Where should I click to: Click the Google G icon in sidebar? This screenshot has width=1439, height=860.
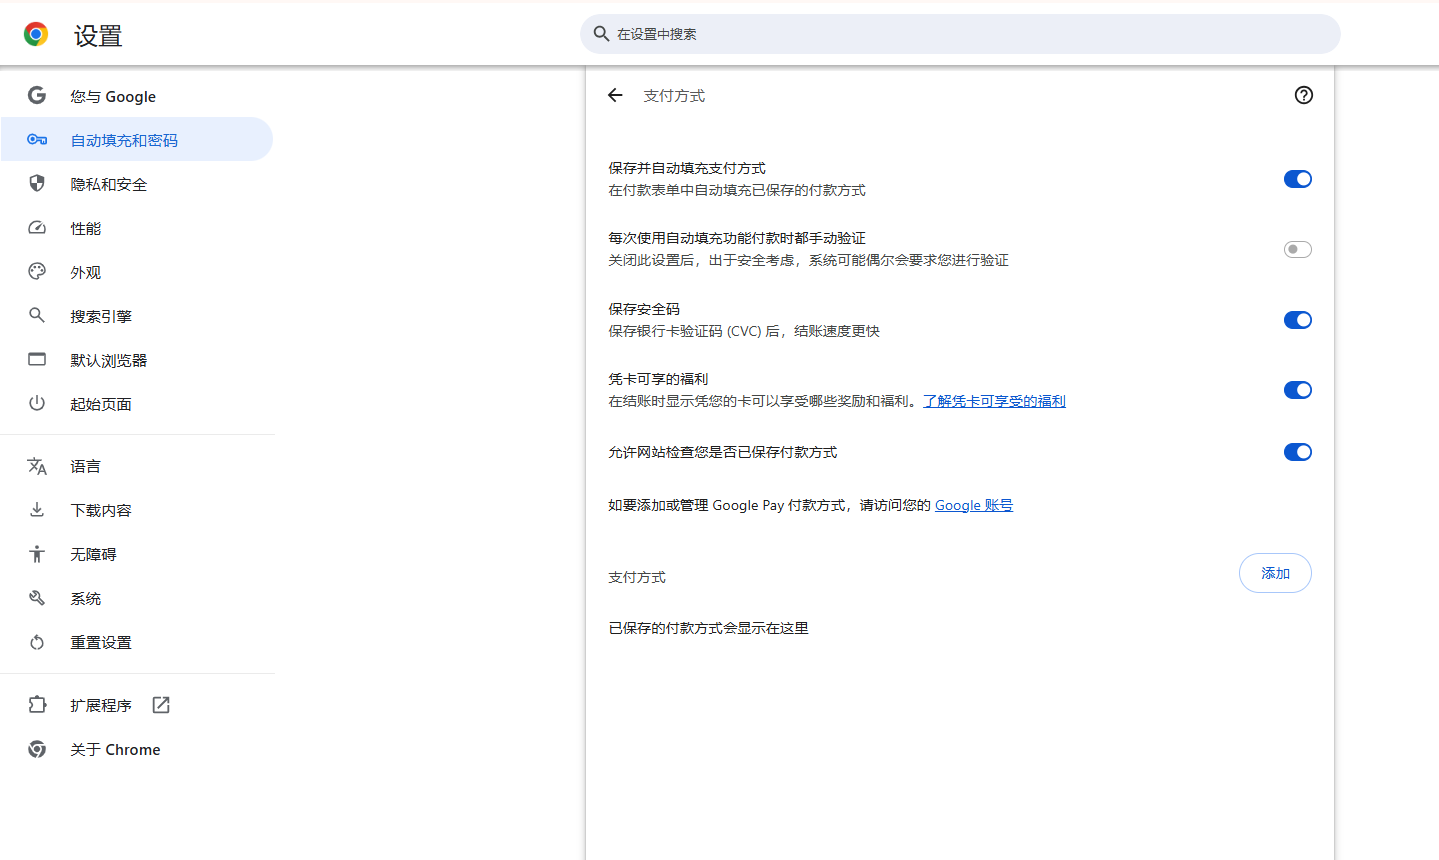pyautogui.click(x=37, y=96)
